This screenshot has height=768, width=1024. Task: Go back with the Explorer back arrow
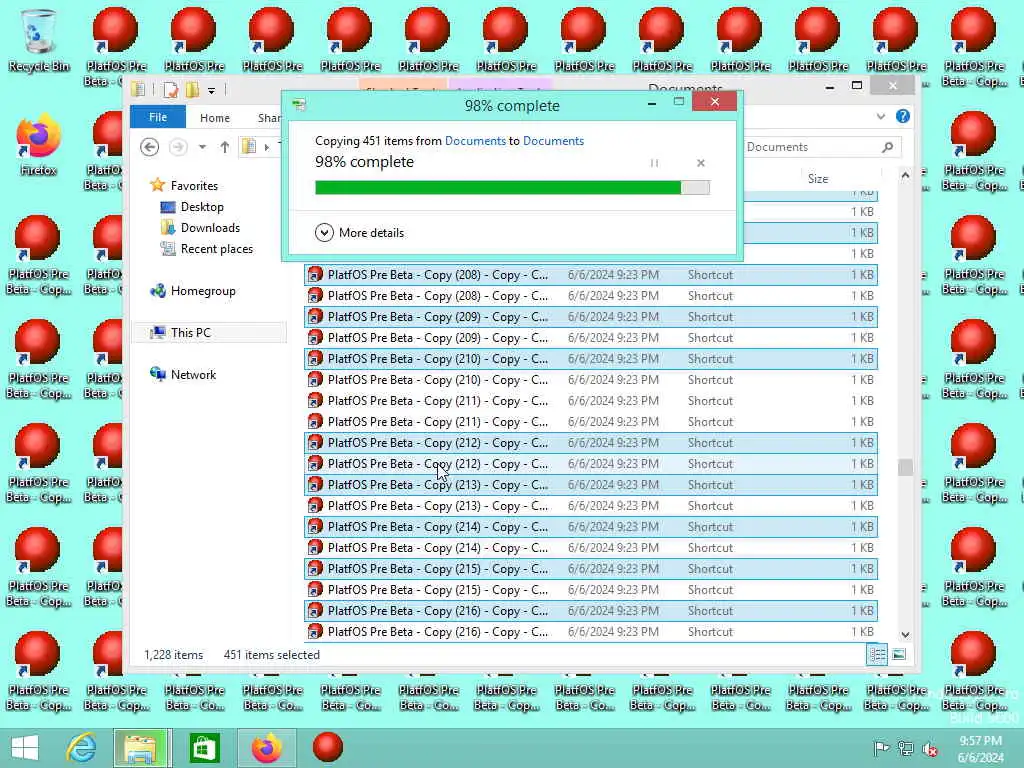pos(150,147)
